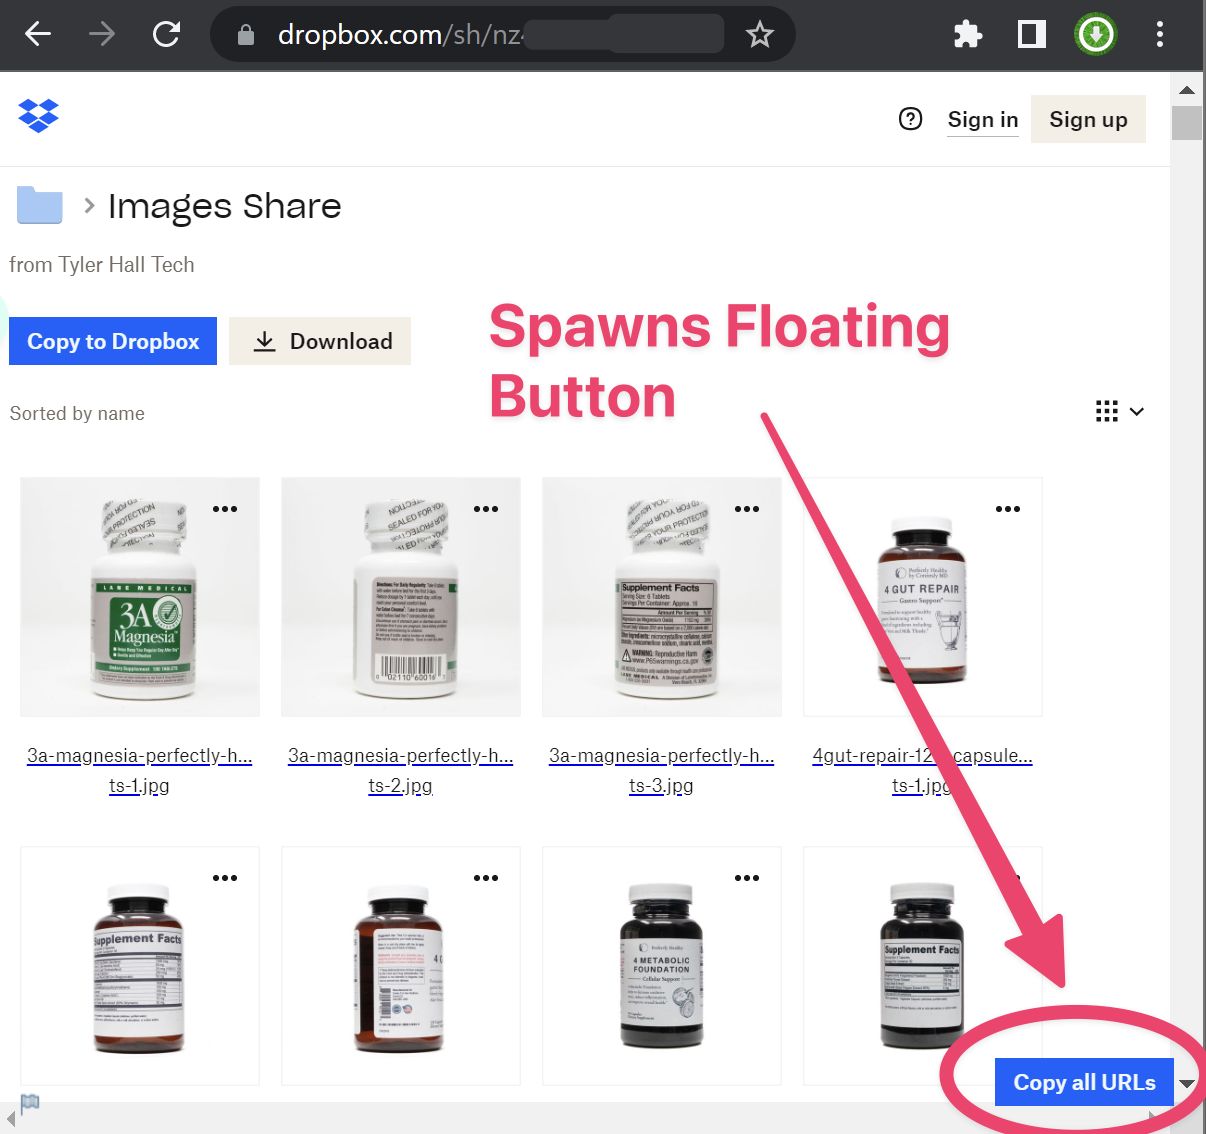This screenshot has width=1206, height=1134.
Task: Open the 4 Metabolic Foundation bottle thumbnail
Action: click(x=662, y=966)
